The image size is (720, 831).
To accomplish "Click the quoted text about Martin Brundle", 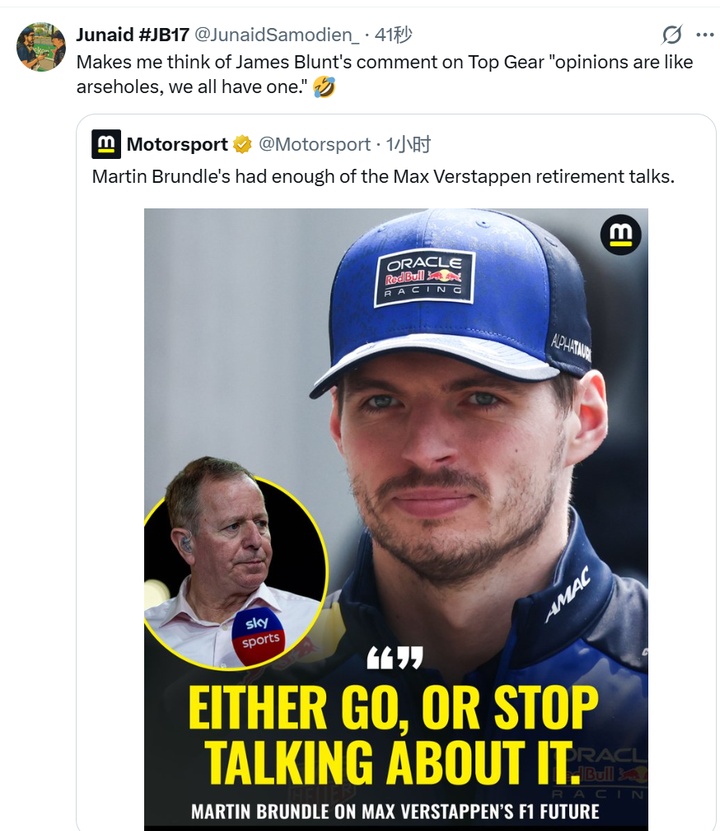I will point(383,177).
